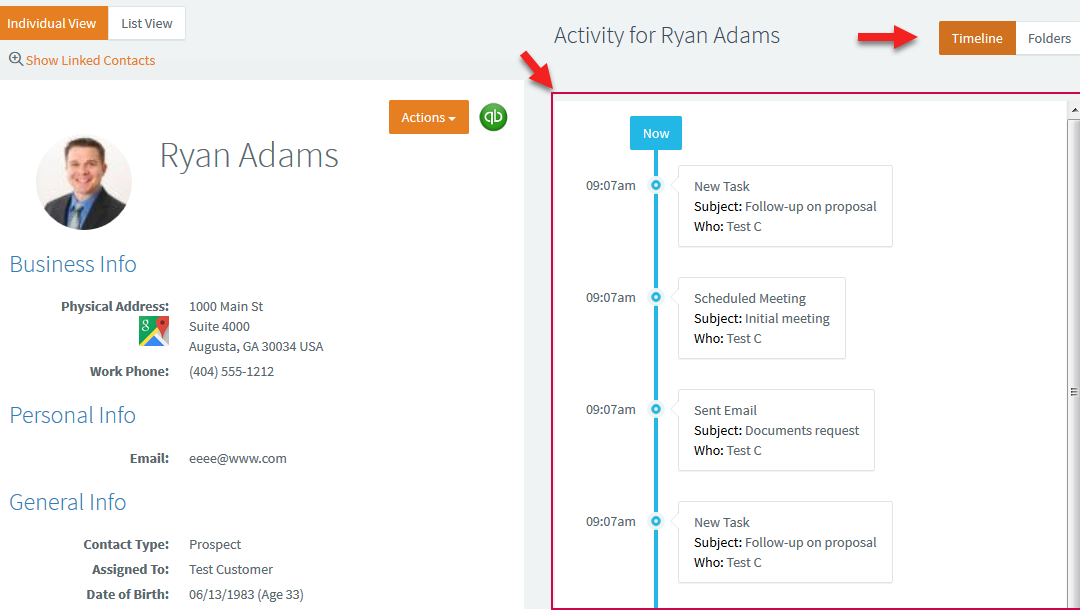
Task: Keep Timeline view active by clicking Timeline
Action: pos(977,38)
